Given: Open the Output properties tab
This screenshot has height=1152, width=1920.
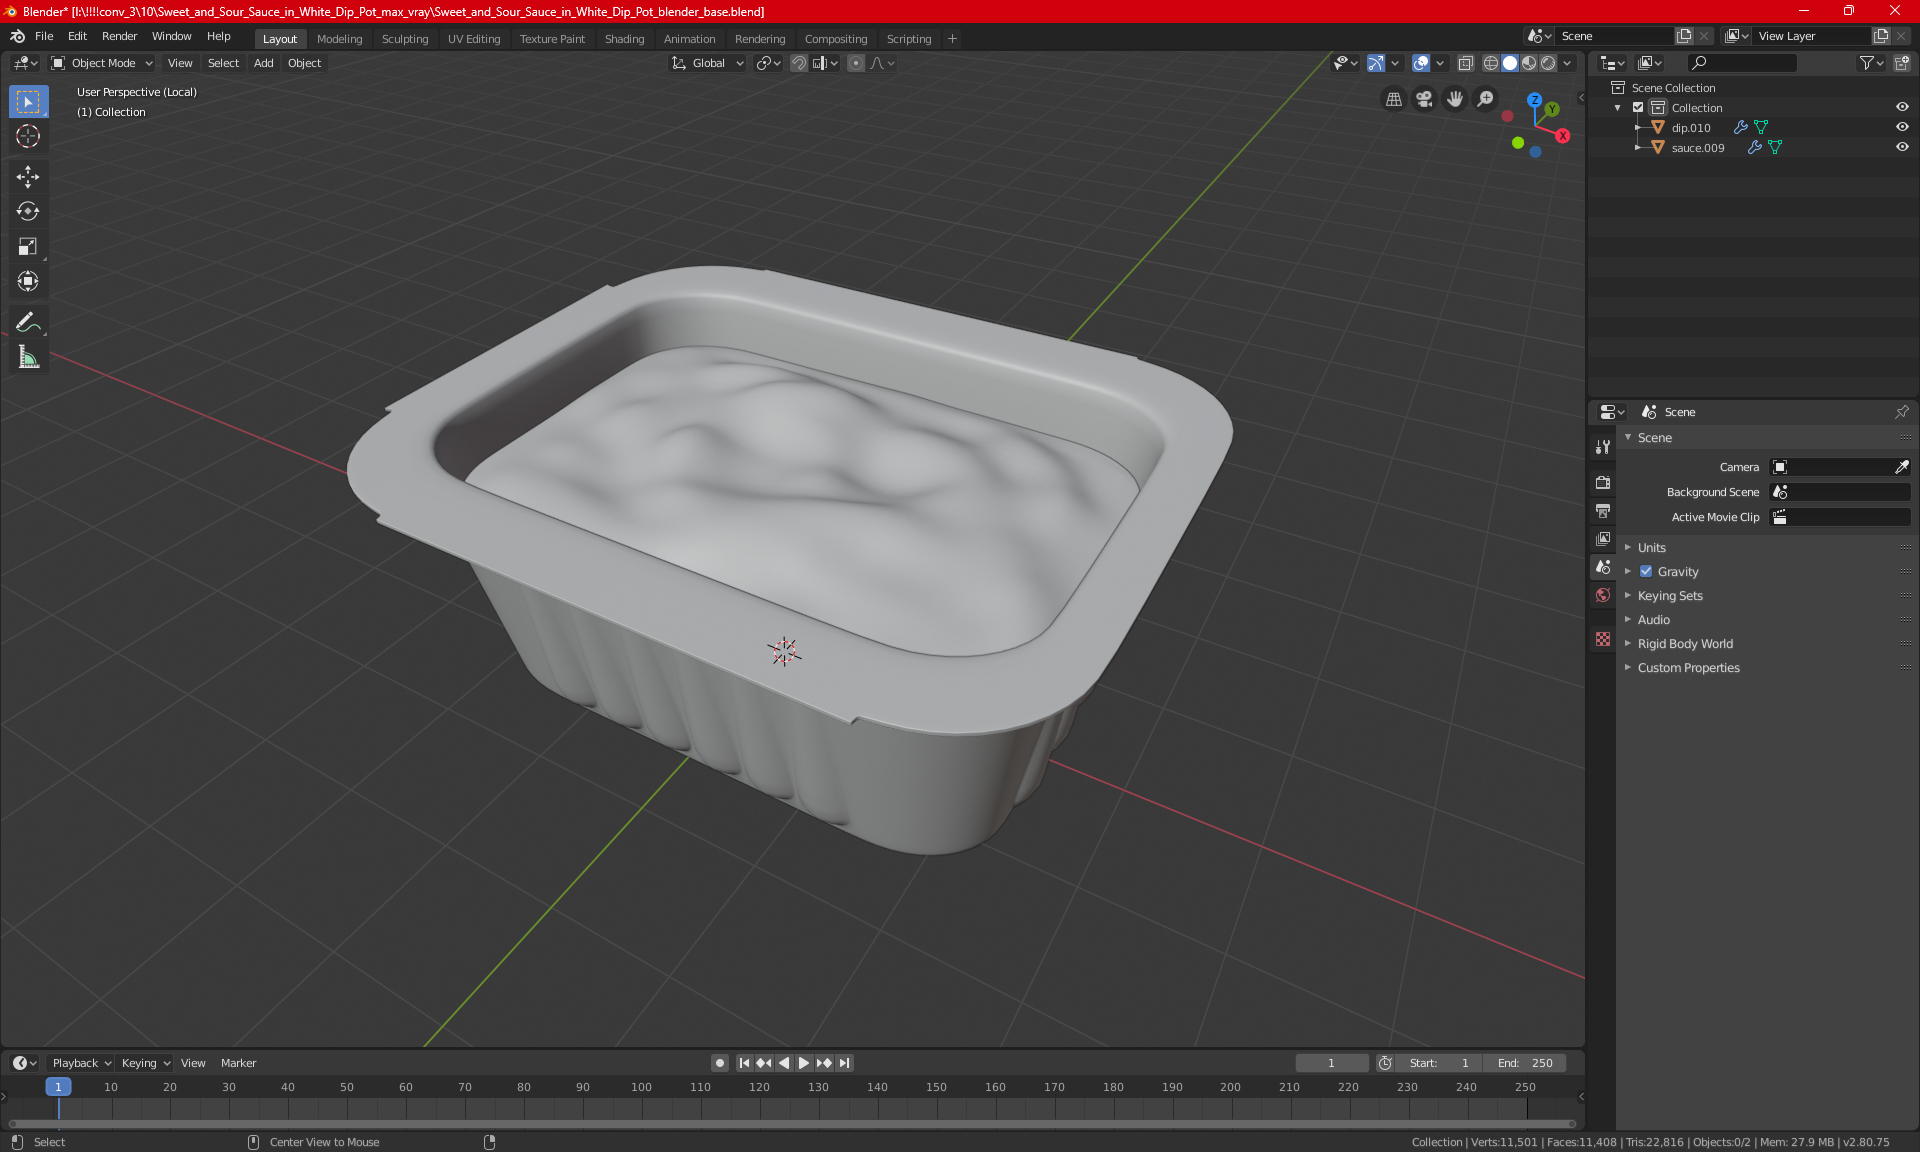Looking at the screenshot, I should click(x=1603, y=511).
